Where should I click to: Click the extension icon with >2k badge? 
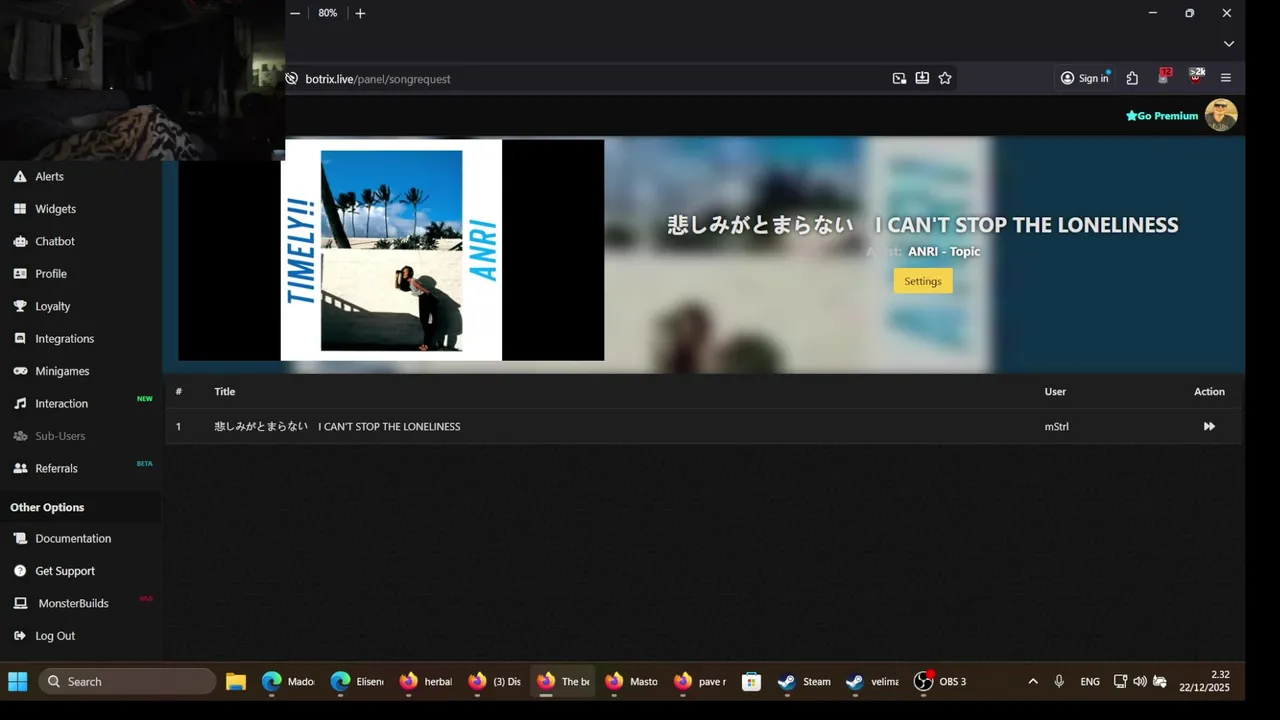click(x=1196, y=76)
